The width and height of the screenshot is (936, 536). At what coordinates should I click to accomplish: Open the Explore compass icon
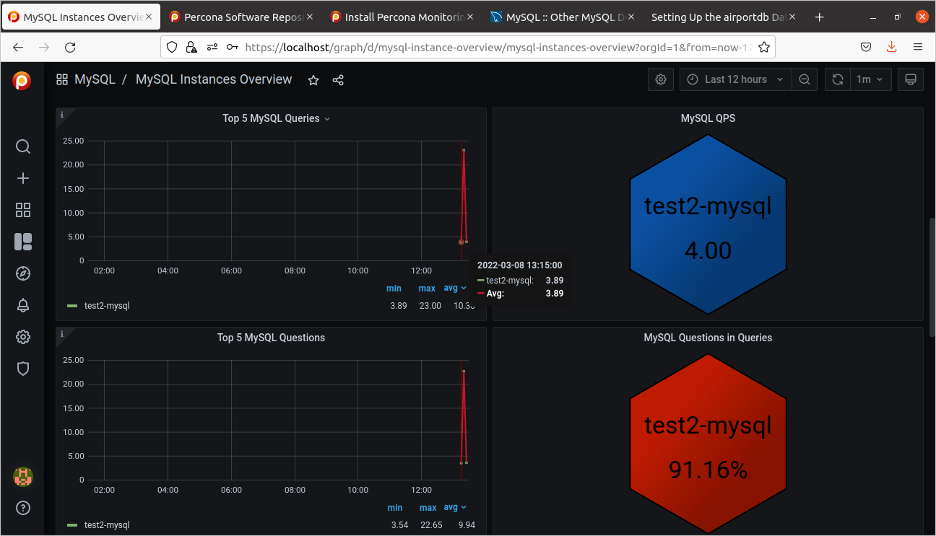pyautogui.click(x=23, y=273)
